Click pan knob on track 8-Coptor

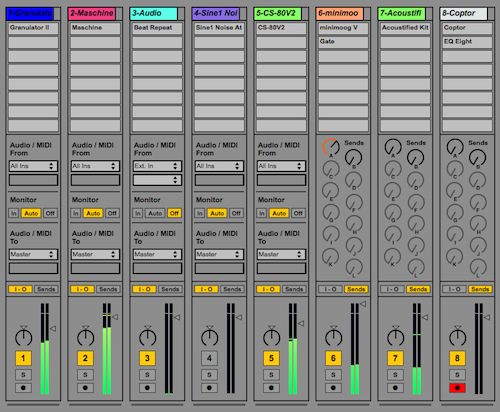(x=457, y=337)
